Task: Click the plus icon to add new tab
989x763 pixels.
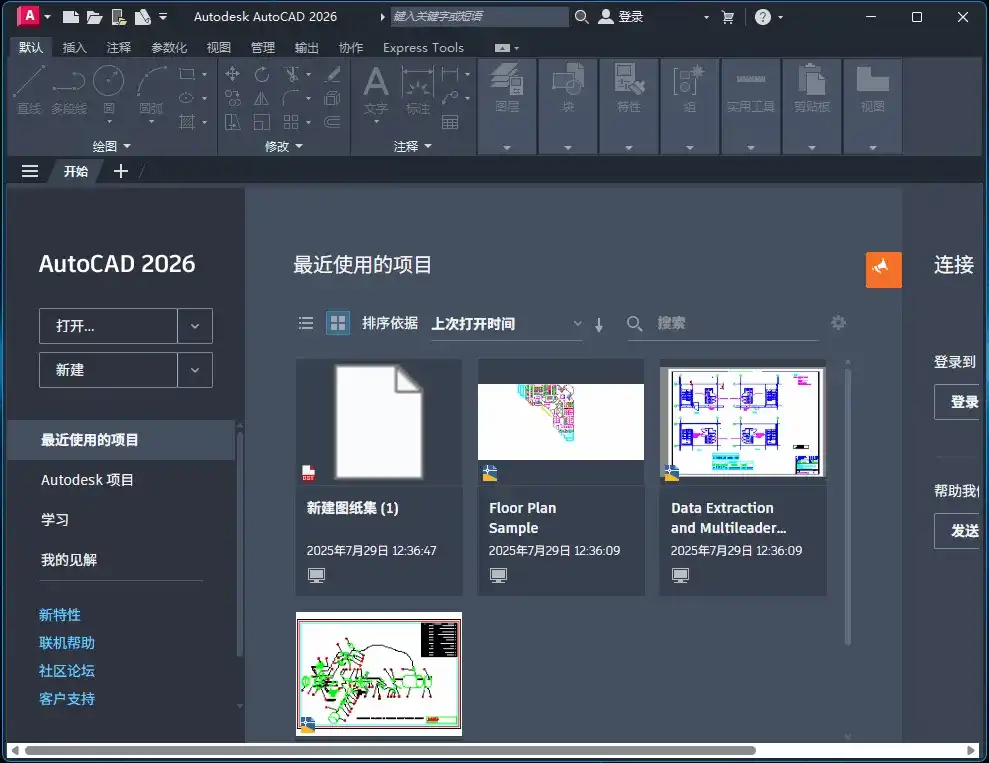Action: coord(121,171)
